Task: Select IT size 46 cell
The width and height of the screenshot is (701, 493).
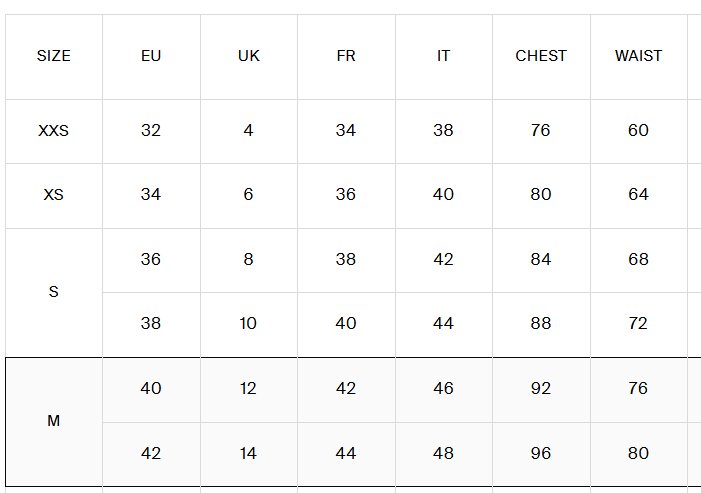Action: point(443,388)
